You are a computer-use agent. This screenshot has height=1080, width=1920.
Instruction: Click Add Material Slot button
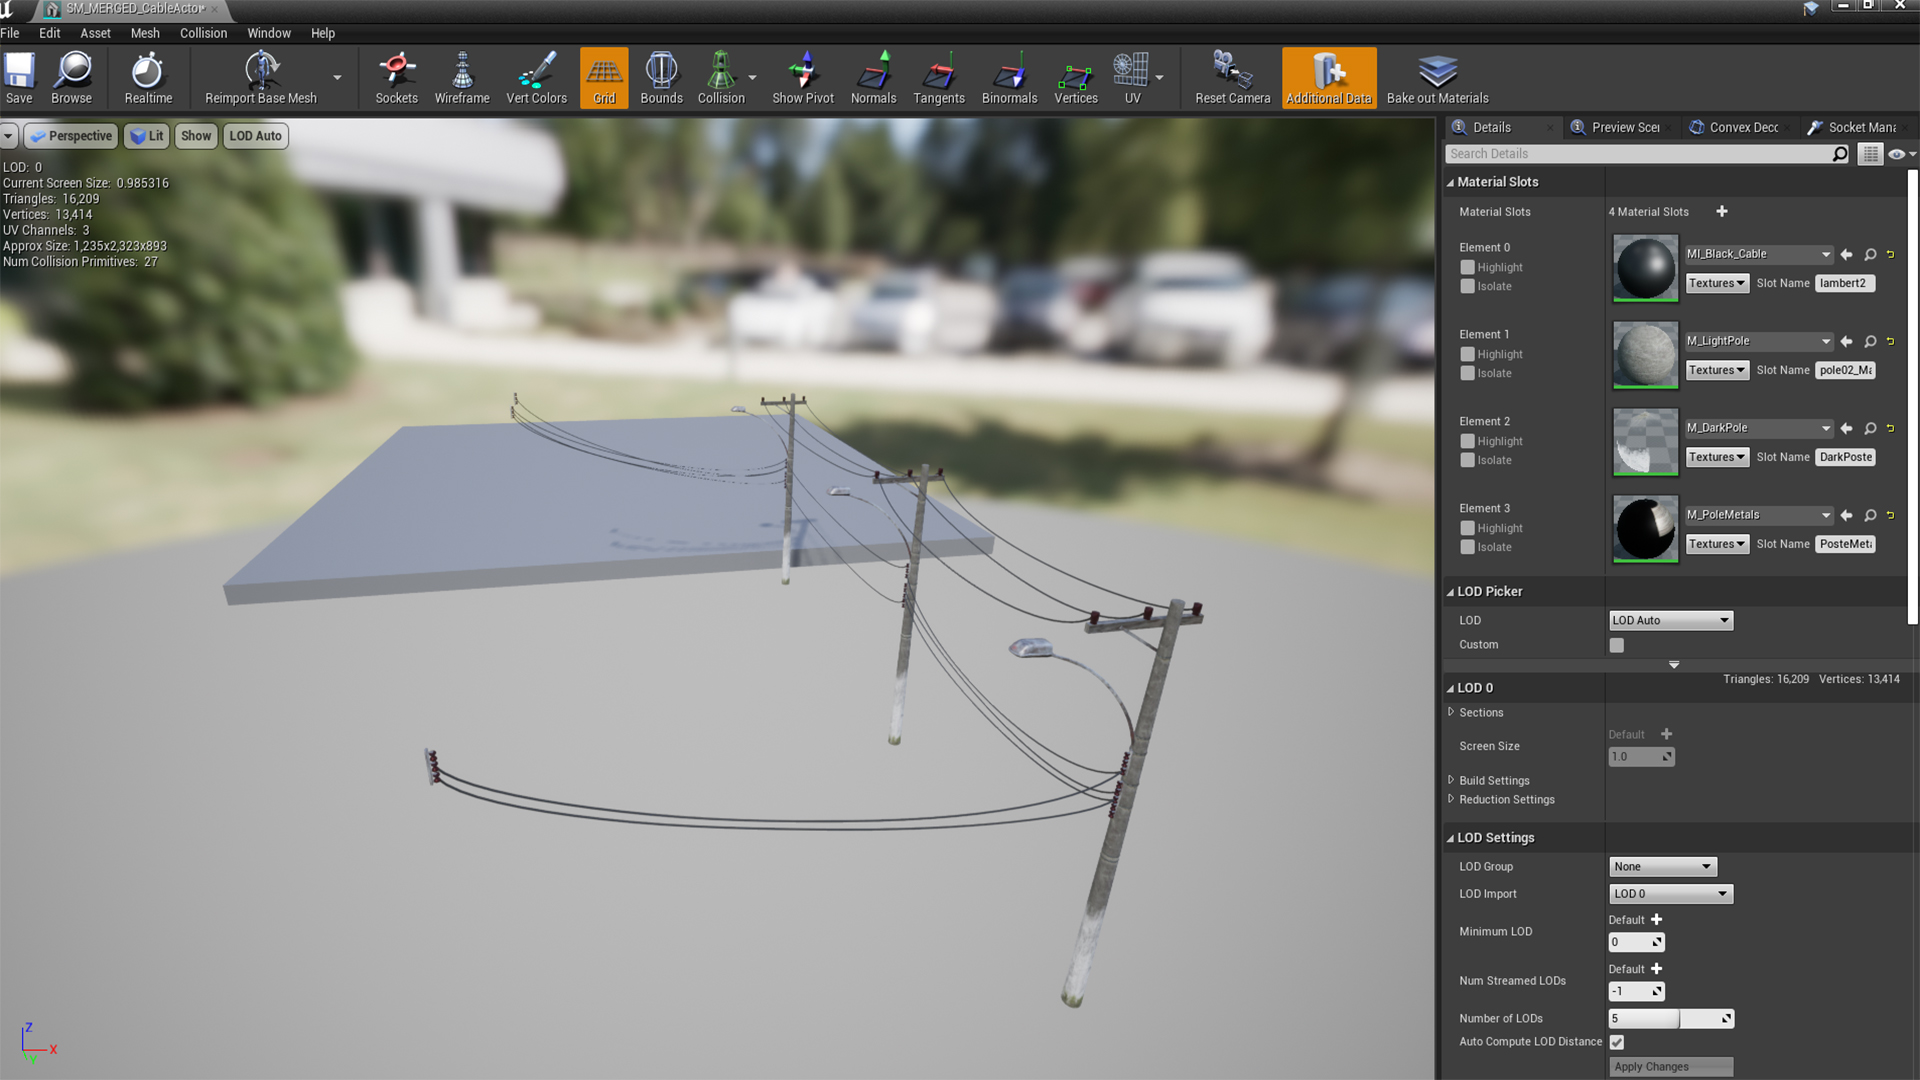(1722, 211)
